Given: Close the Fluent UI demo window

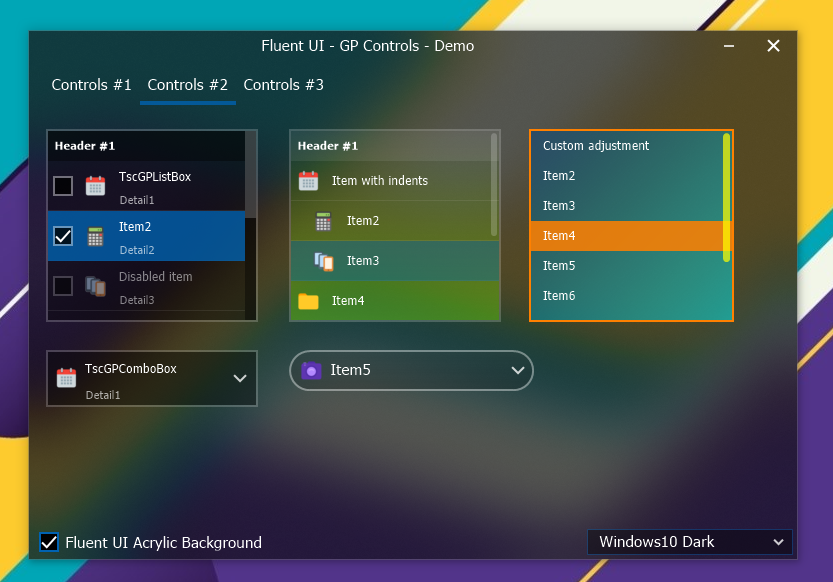Looking at the screenshot, I should coord(774,46).
